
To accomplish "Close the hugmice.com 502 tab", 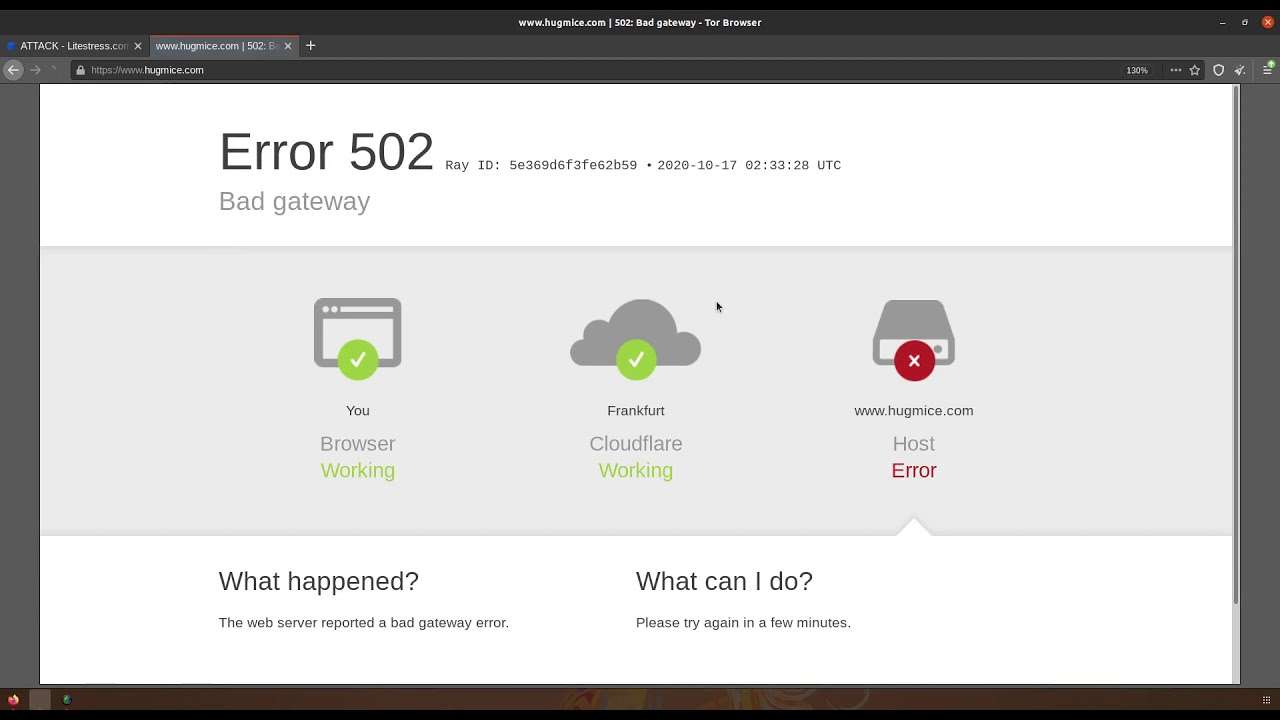I will pos(288,46).
